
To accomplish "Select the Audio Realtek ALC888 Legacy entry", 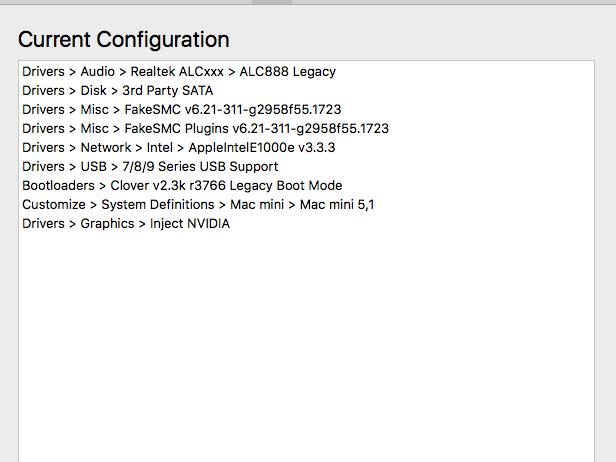I will 179,72.
